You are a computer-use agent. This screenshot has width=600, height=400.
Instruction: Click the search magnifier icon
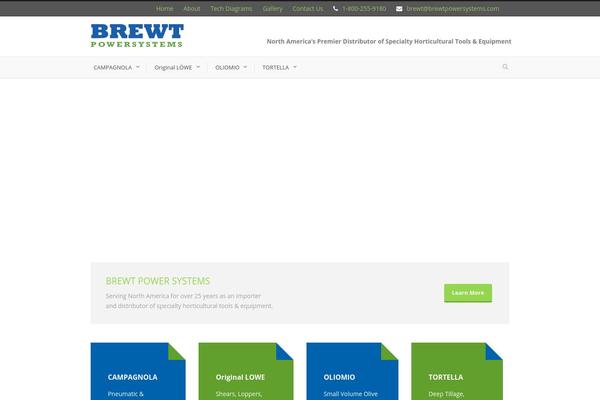(x=505, y=67)
